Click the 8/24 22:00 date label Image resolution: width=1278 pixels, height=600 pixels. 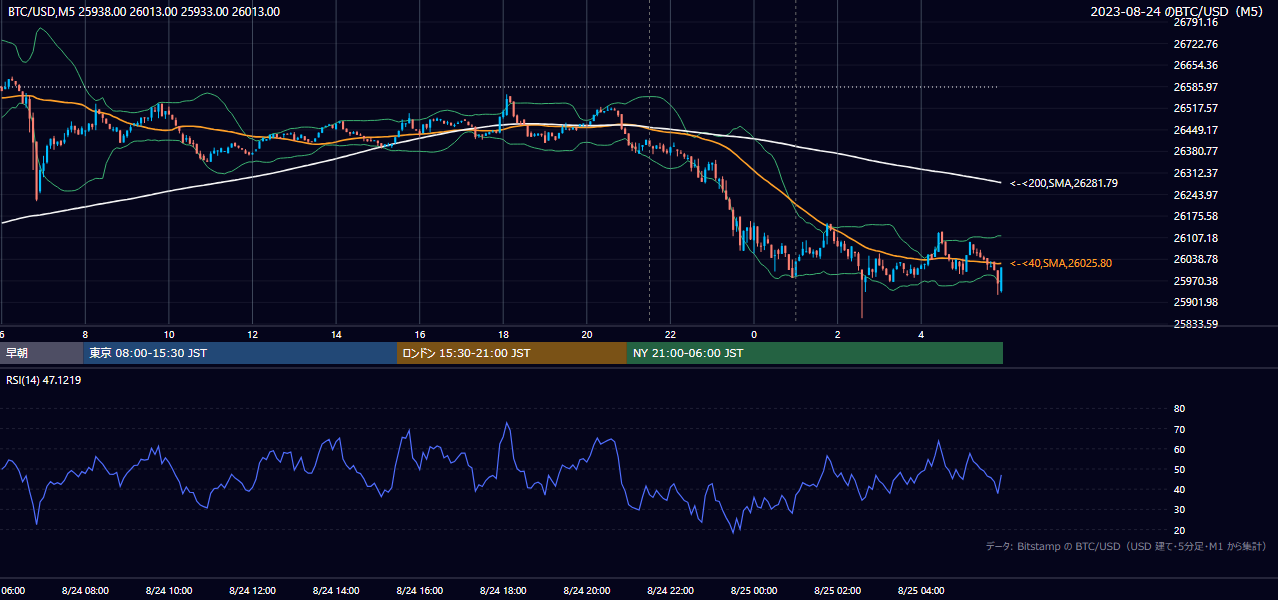[x=670, y=591]
